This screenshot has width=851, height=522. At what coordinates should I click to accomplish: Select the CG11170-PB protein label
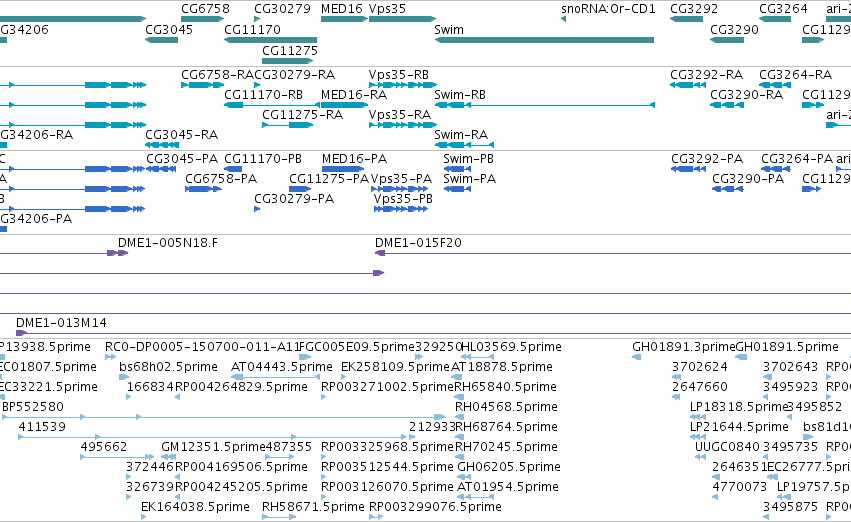pyautogui.click(x=263, y=158)
